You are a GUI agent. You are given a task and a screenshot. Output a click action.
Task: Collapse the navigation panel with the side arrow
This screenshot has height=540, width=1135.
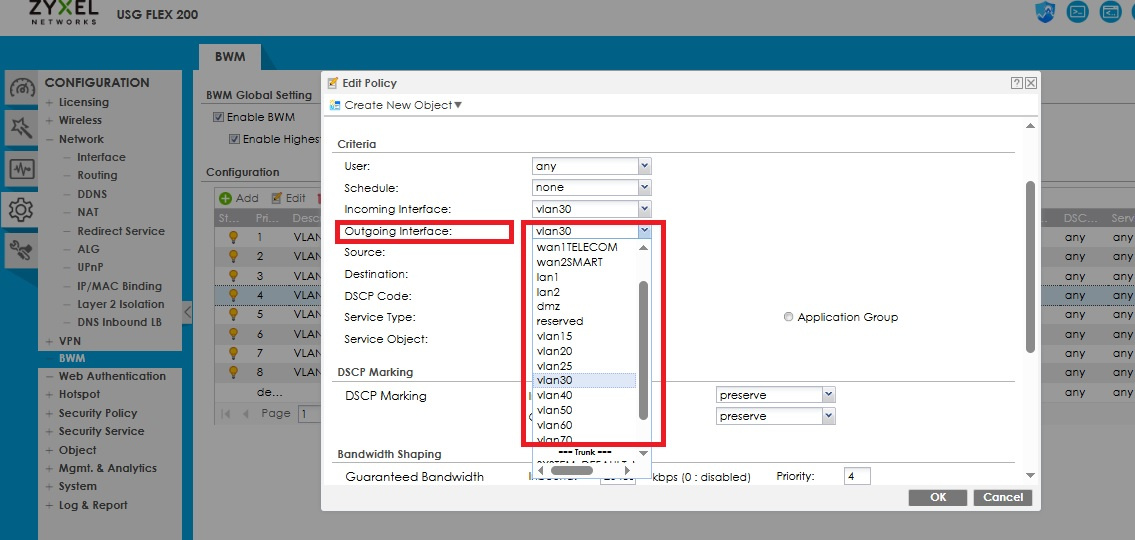187,312
